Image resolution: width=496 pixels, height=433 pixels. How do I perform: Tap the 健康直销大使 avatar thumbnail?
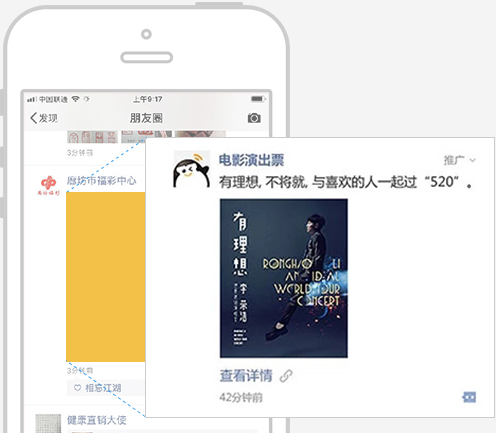pos(48,423)
